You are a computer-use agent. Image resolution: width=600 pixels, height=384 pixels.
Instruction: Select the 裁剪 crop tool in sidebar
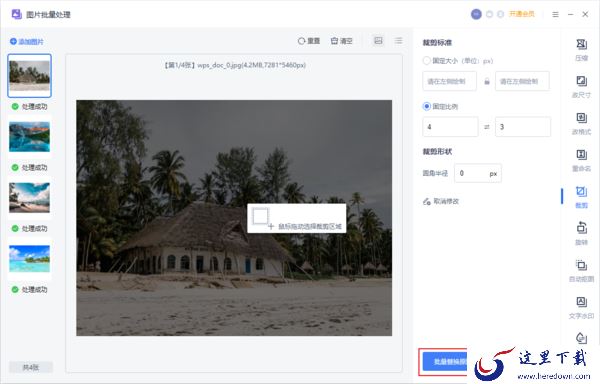point(581,197)
